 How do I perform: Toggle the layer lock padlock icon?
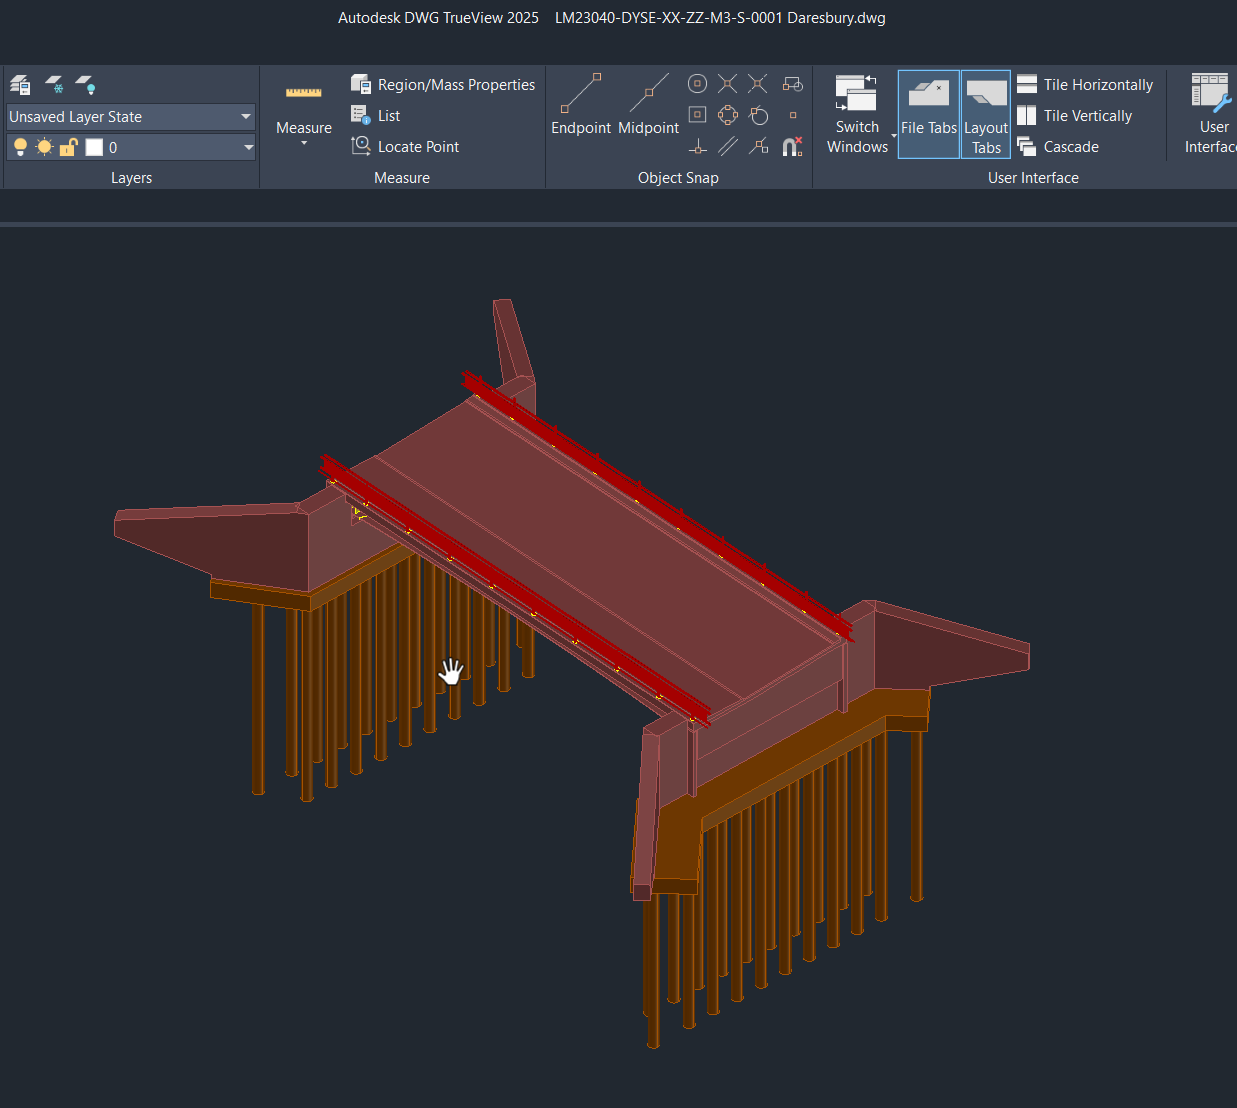pos(69,147)
